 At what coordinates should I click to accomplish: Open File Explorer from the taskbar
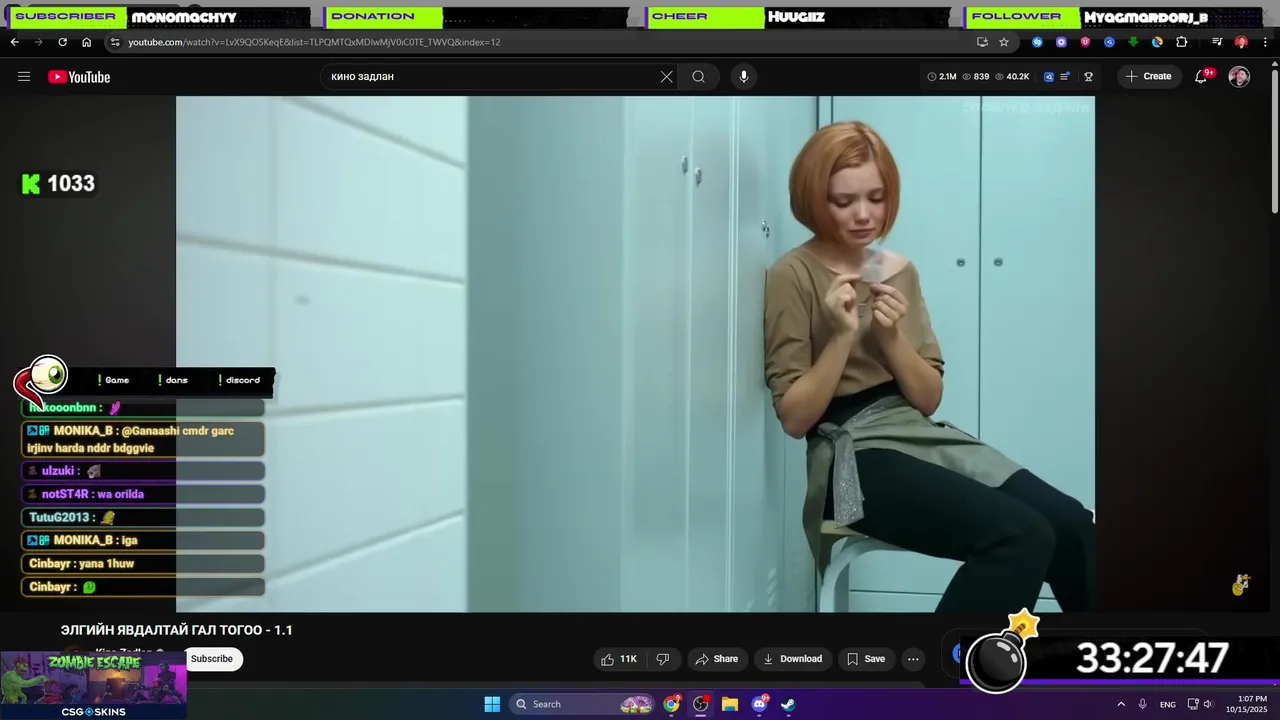(730, 704)
